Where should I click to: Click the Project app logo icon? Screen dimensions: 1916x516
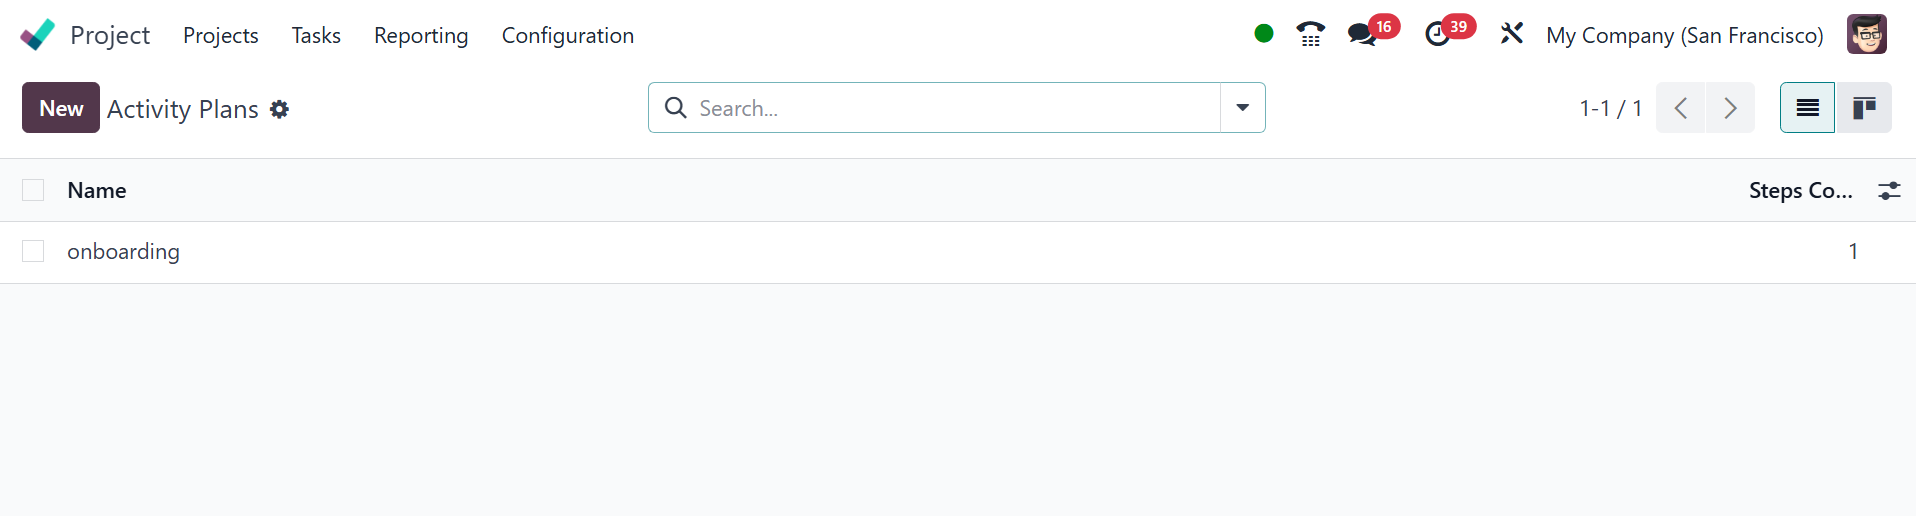click(x=38, y=35)
